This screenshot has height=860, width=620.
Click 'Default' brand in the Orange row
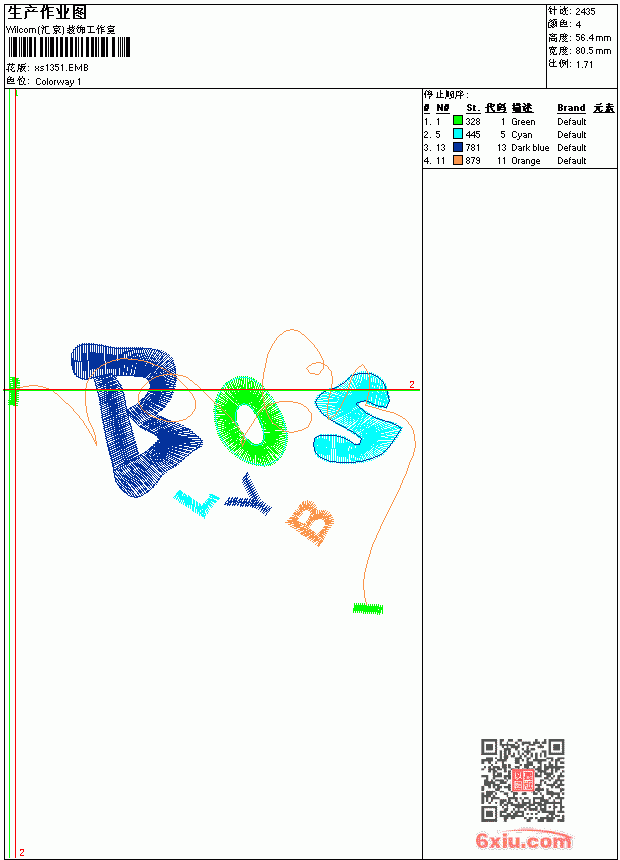(x=572, y=161)
